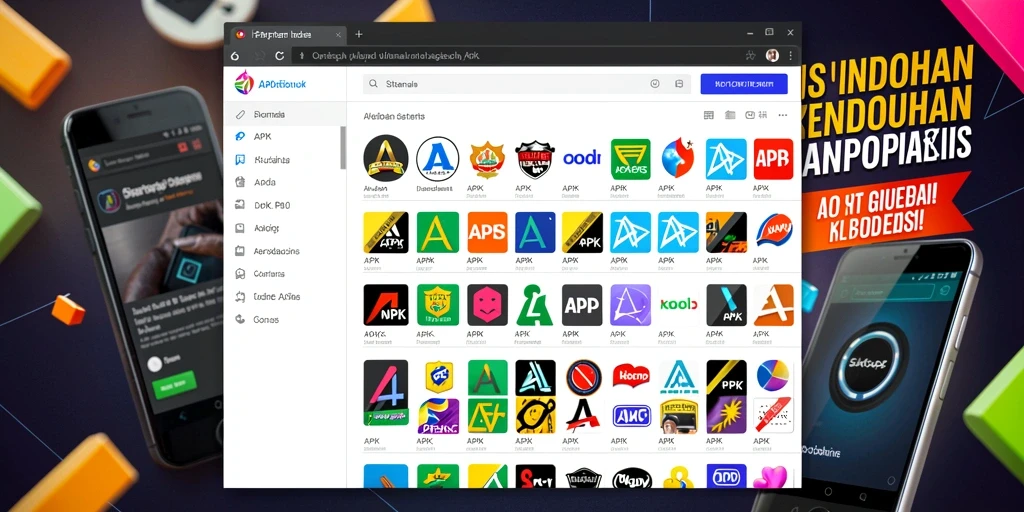Open the black 'NPK' red arrow app
Image resolution: width=1024 pixels, height=512 pixels.
(x=385, y=305)
